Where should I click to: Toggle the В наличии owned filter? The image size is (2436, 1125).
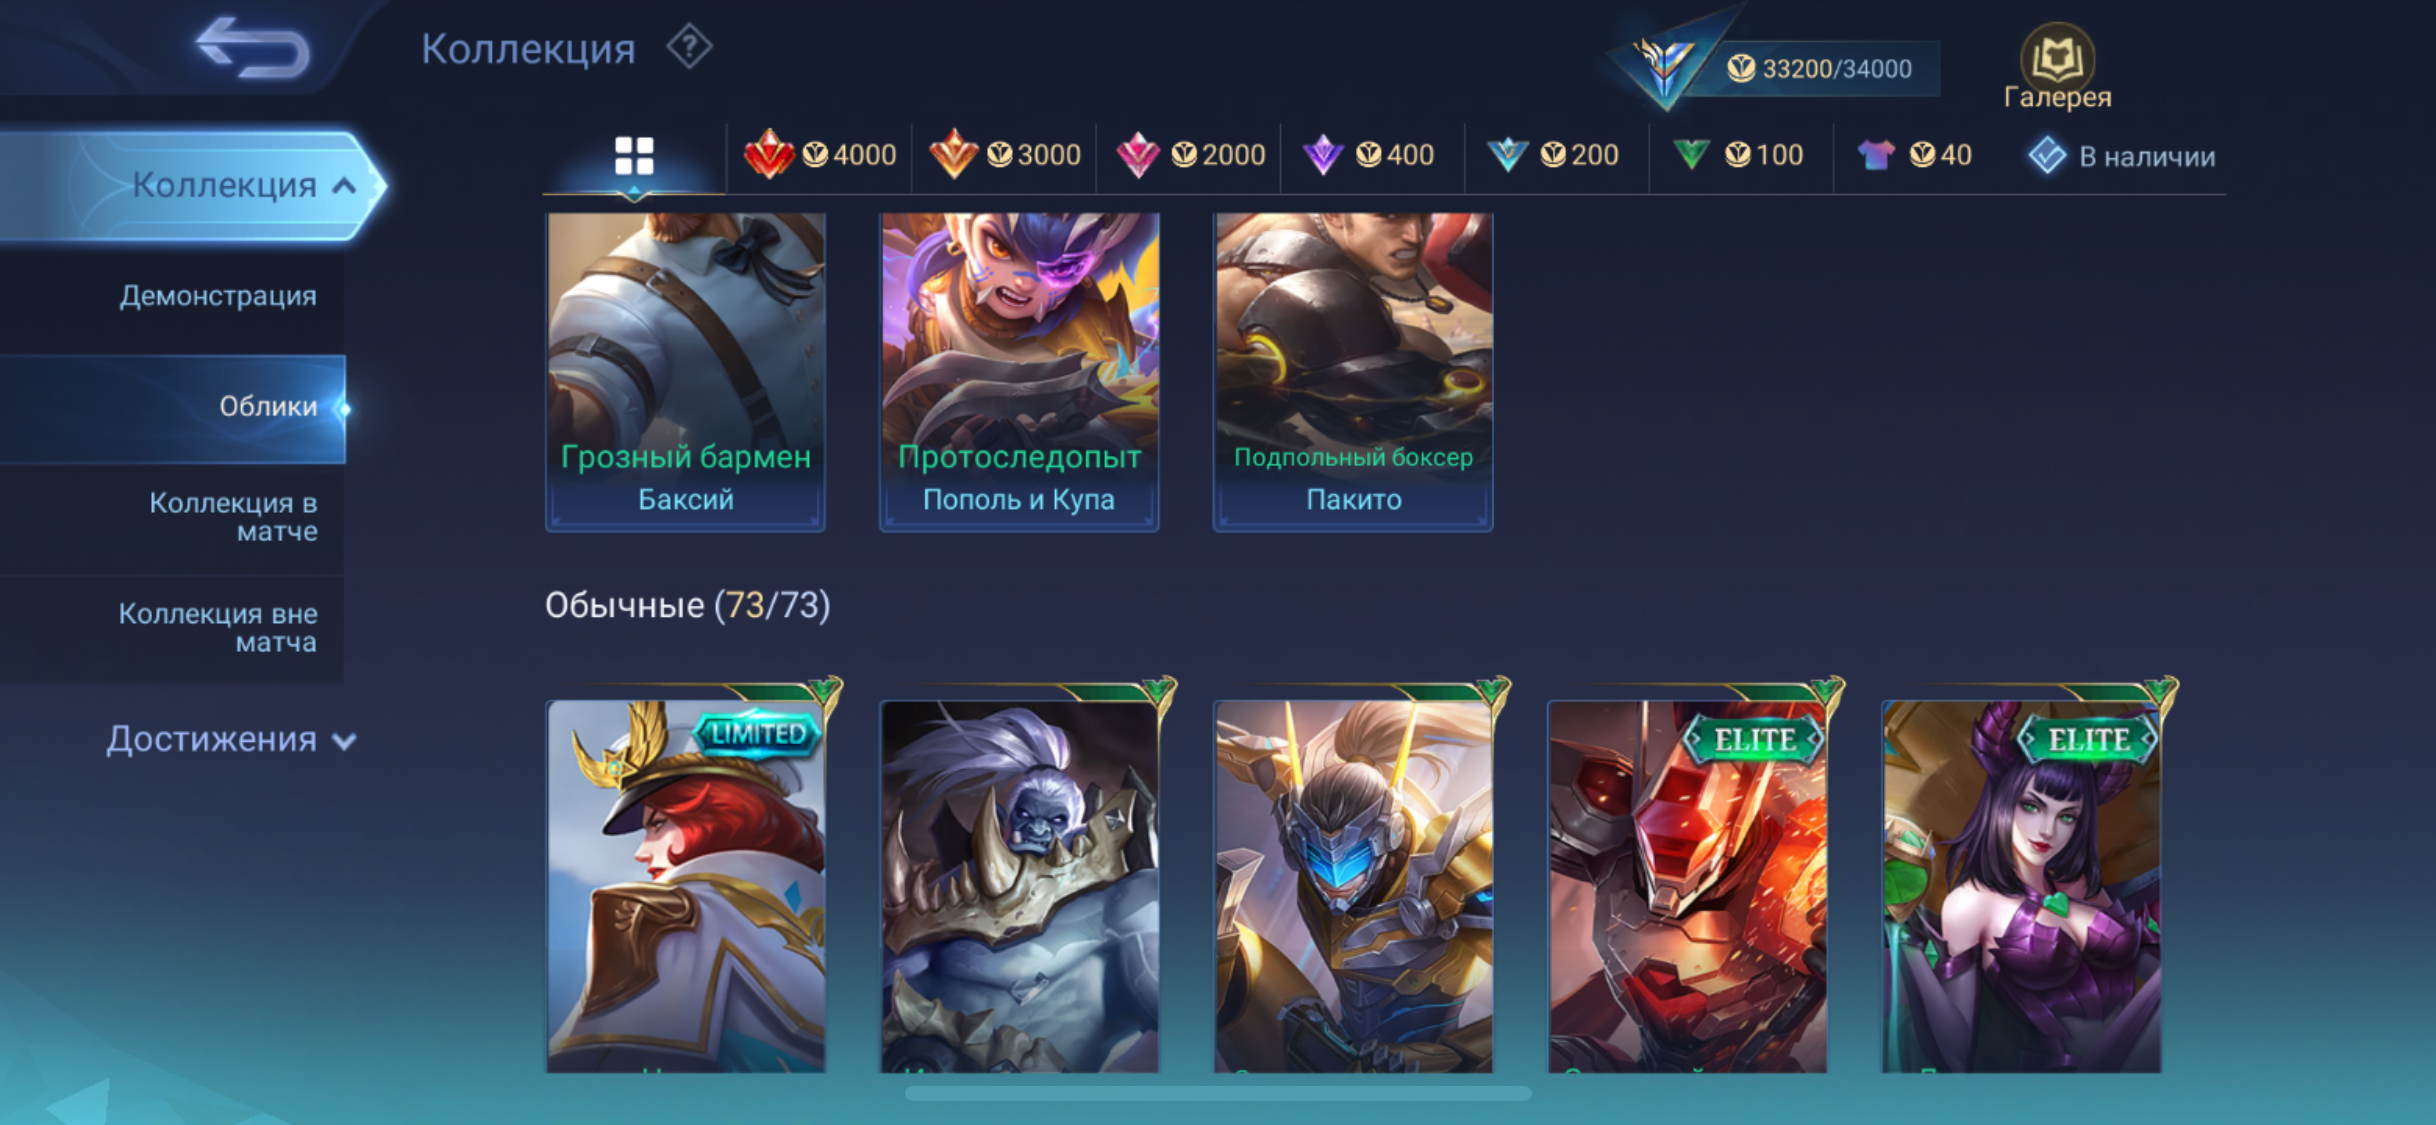[x=2122, y=156]
